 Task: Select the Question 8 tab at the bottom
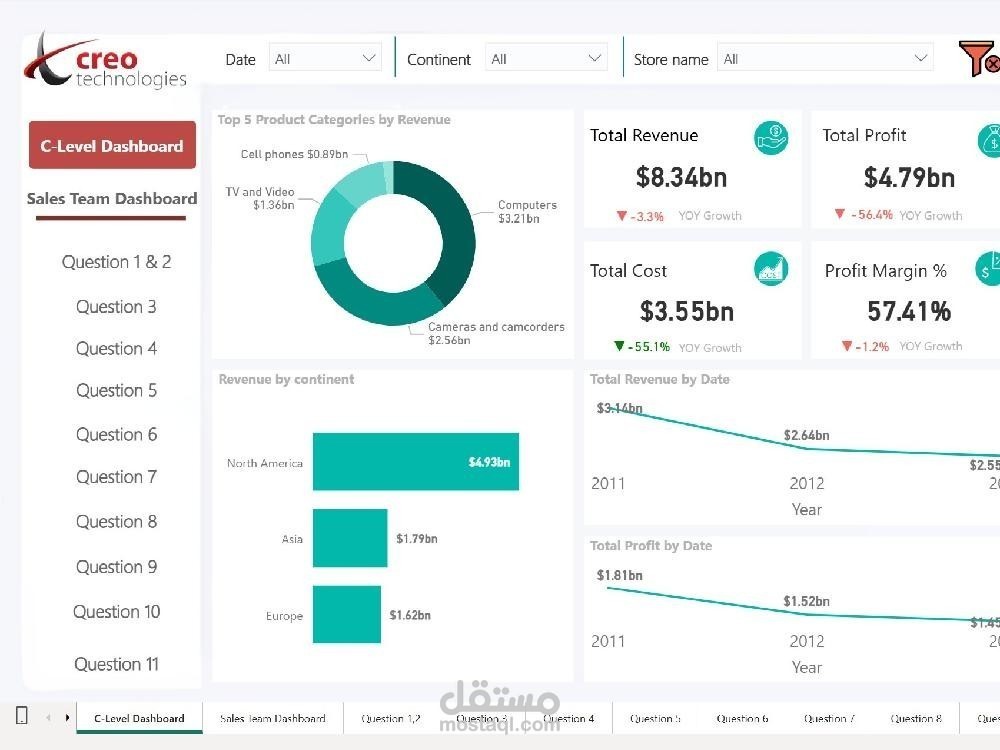pos(916,717)
